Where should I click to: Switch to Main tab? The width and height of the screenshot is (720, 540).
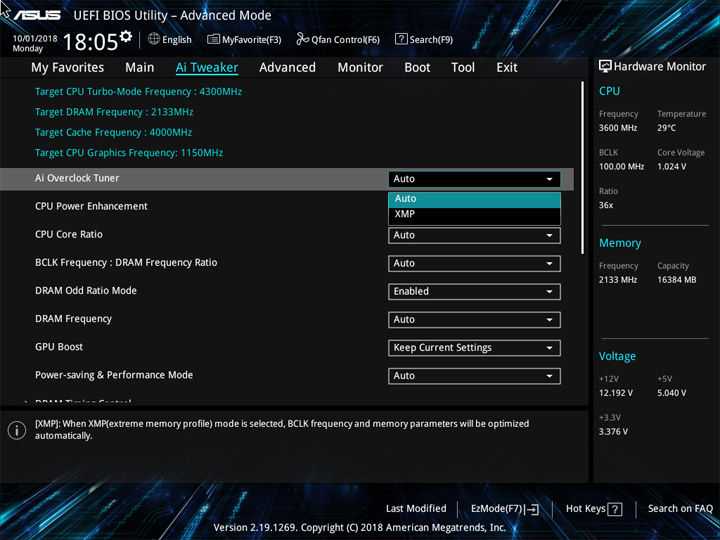[x=140, y=68]
